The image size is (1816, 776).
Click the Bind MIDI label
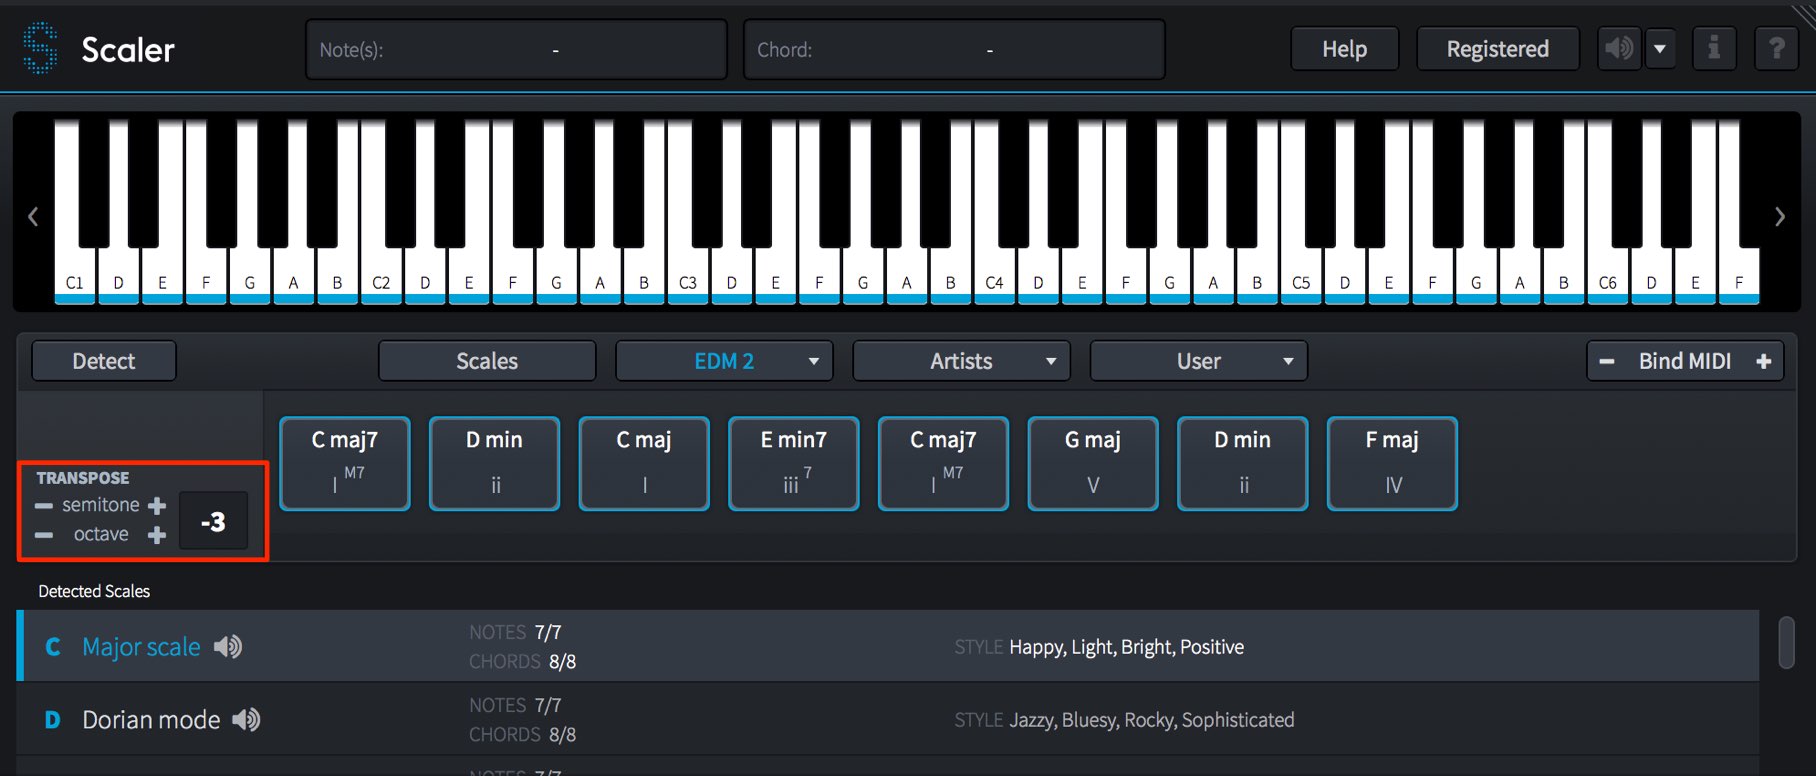[x=1684, y=362]
